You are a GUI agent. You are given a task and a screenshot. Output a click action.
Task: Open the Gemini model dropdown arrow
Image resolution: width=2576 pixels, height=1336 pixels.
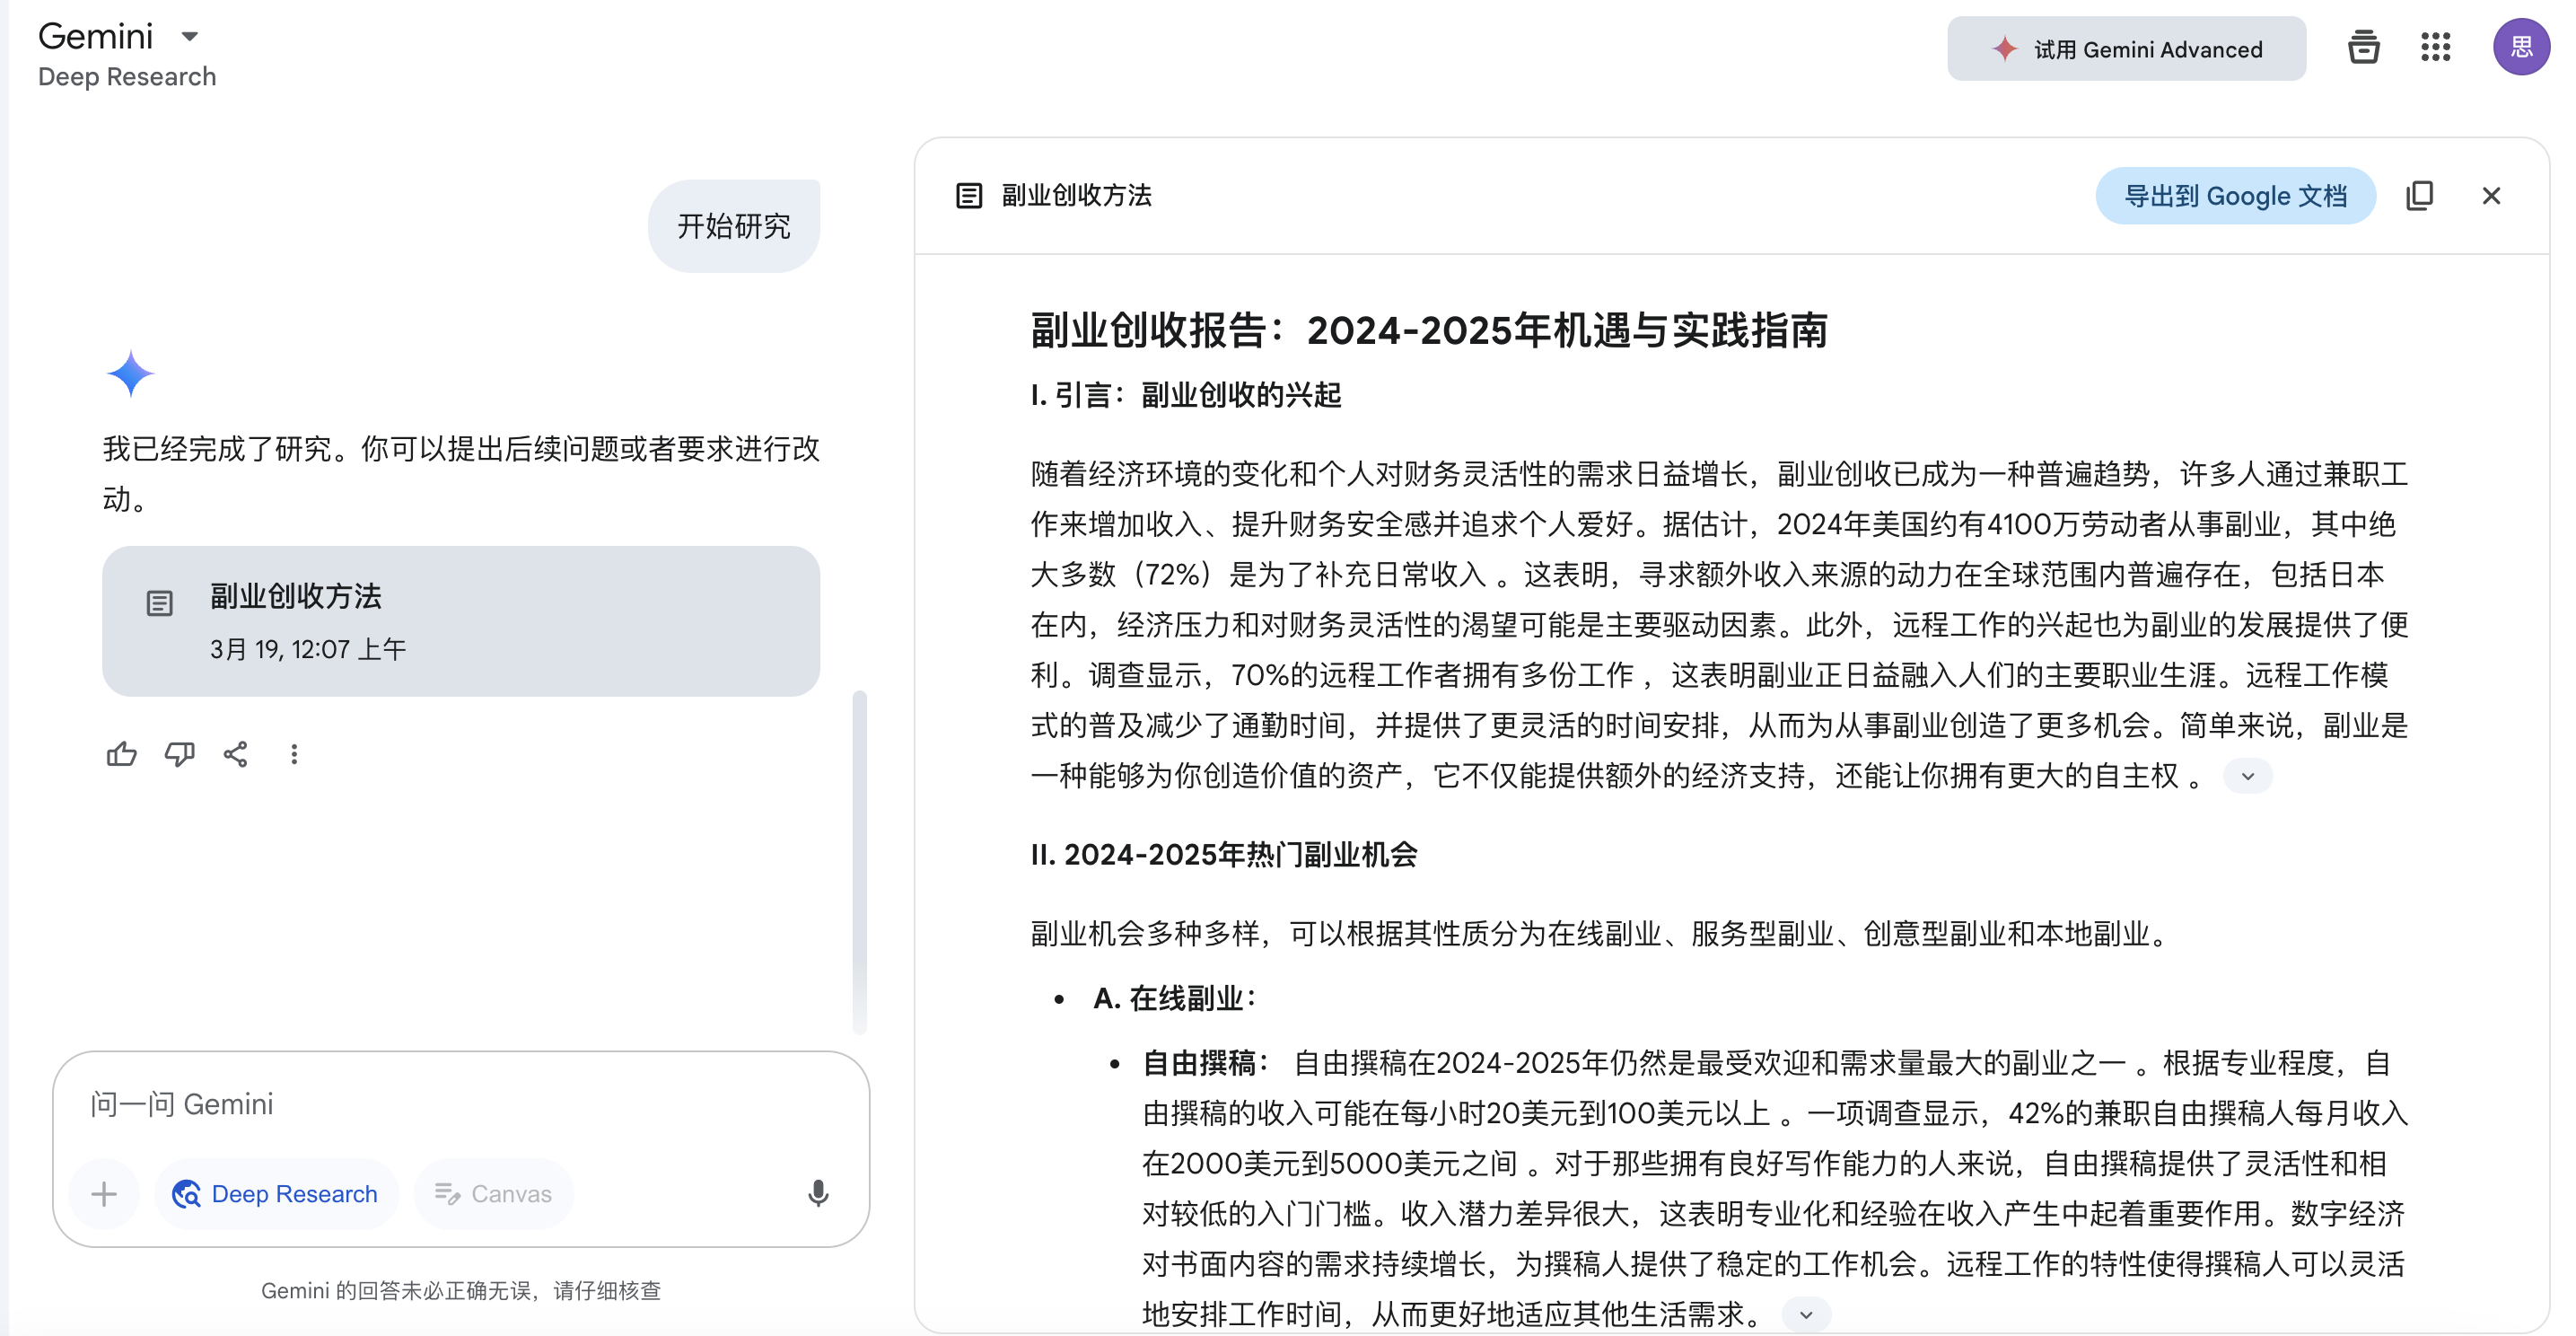(189, 37)
